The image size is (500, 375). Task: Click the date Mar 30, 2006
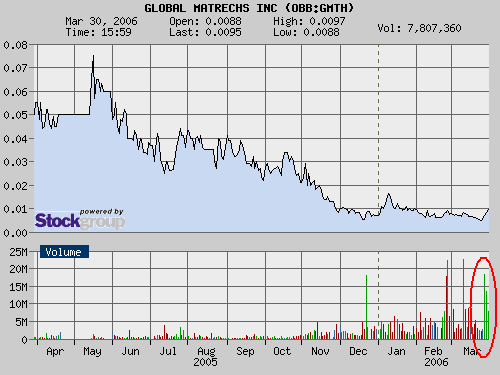point(101,21)
